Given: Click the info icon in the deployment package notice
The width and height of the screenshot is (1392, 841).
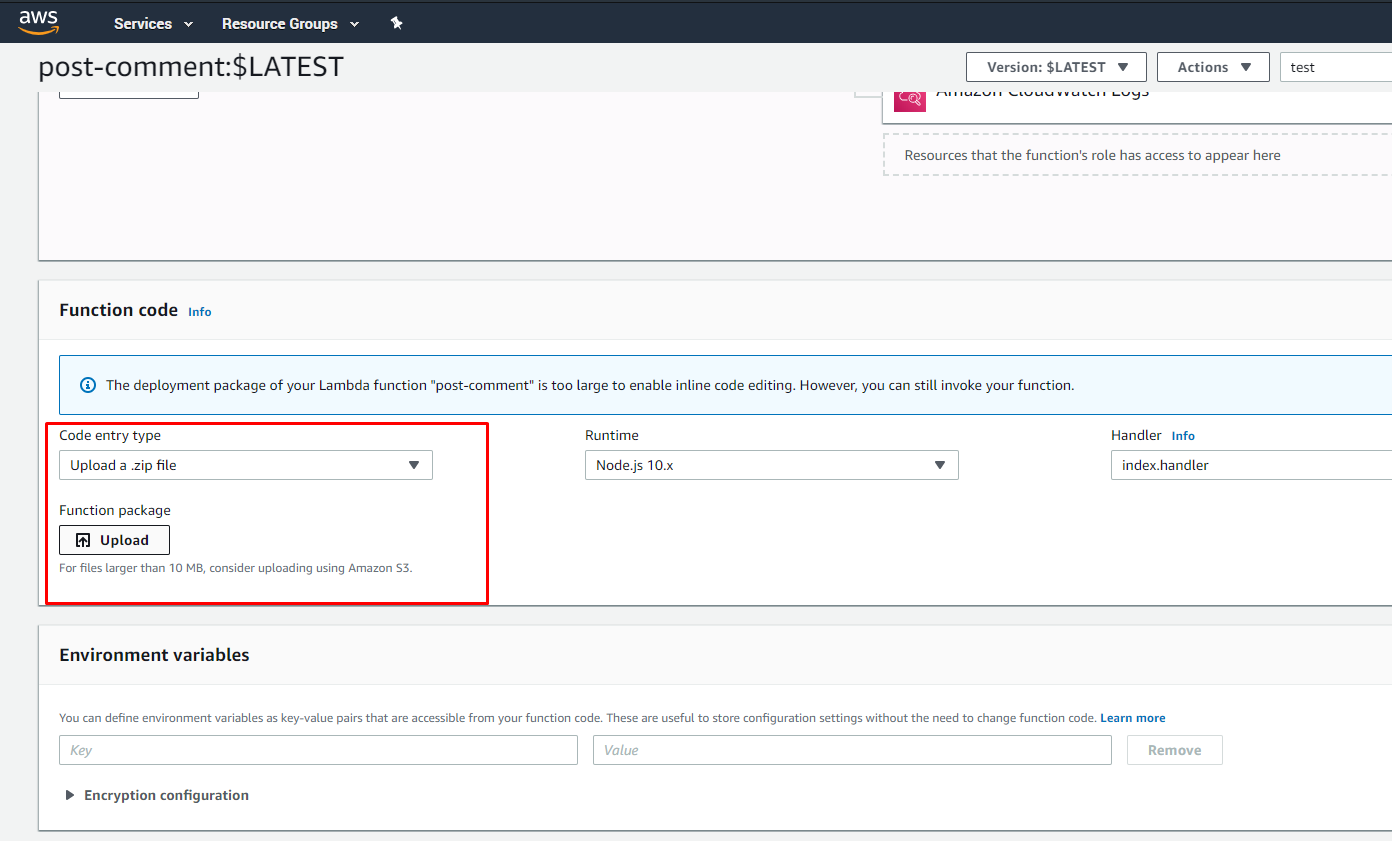Looking at the screenshot, I should (x=88, y=385).
